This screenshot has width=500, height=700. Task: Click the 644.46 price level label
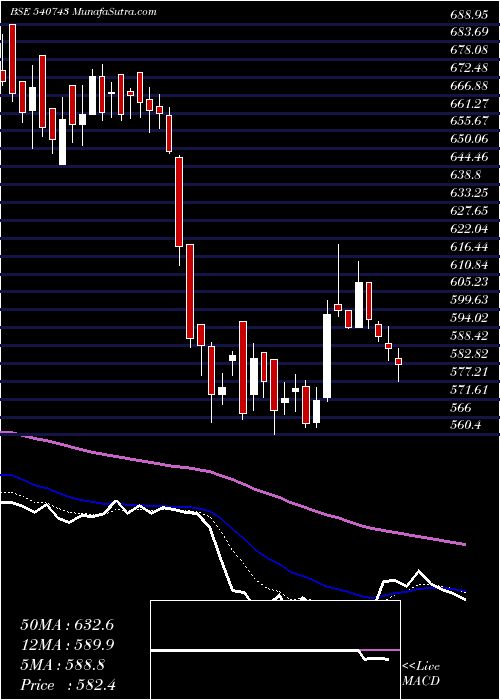coord(468,158)
